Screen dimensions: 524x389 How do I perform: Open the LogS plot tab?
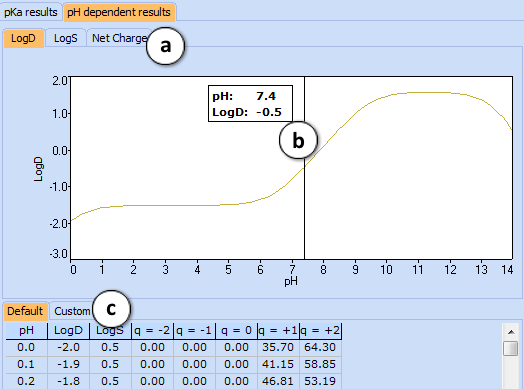click(66, 38)
